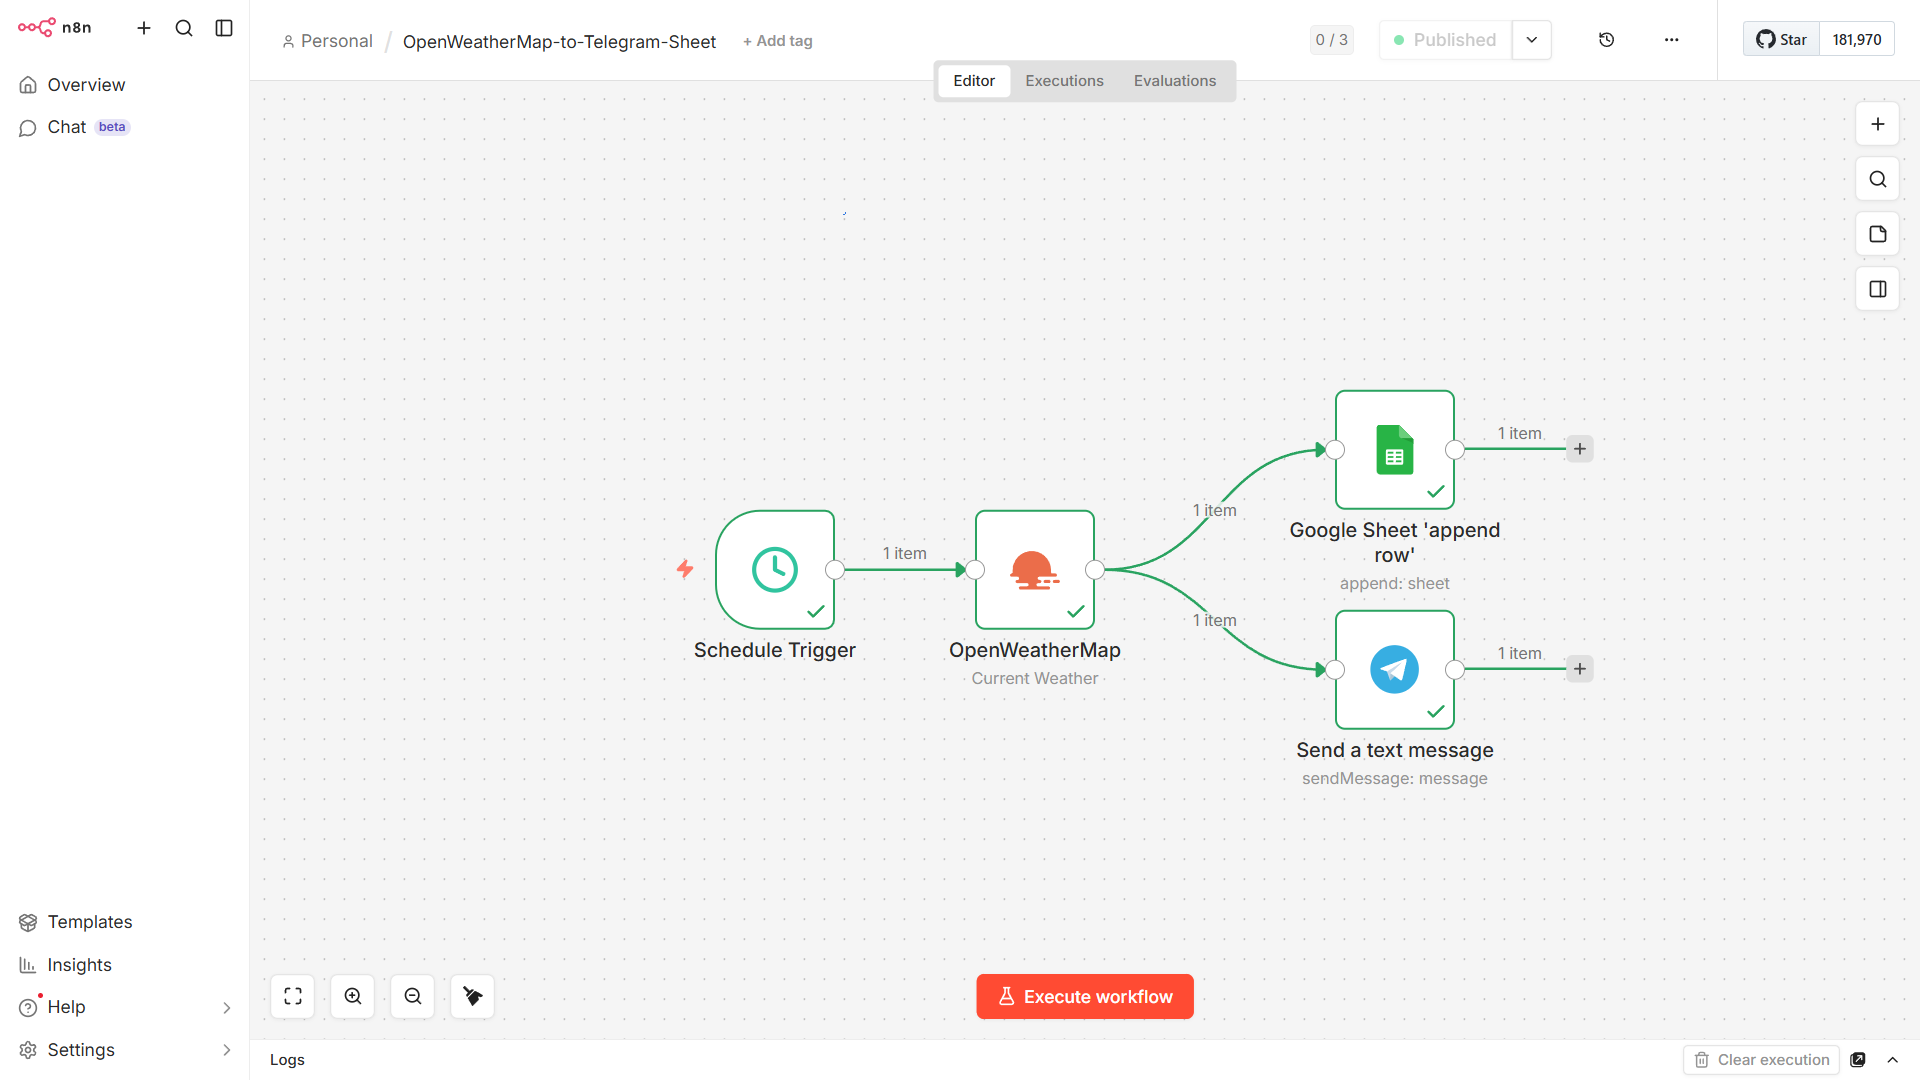
Task: Add a sticky note from canvas toolbar
Action: coord(1877,234)
